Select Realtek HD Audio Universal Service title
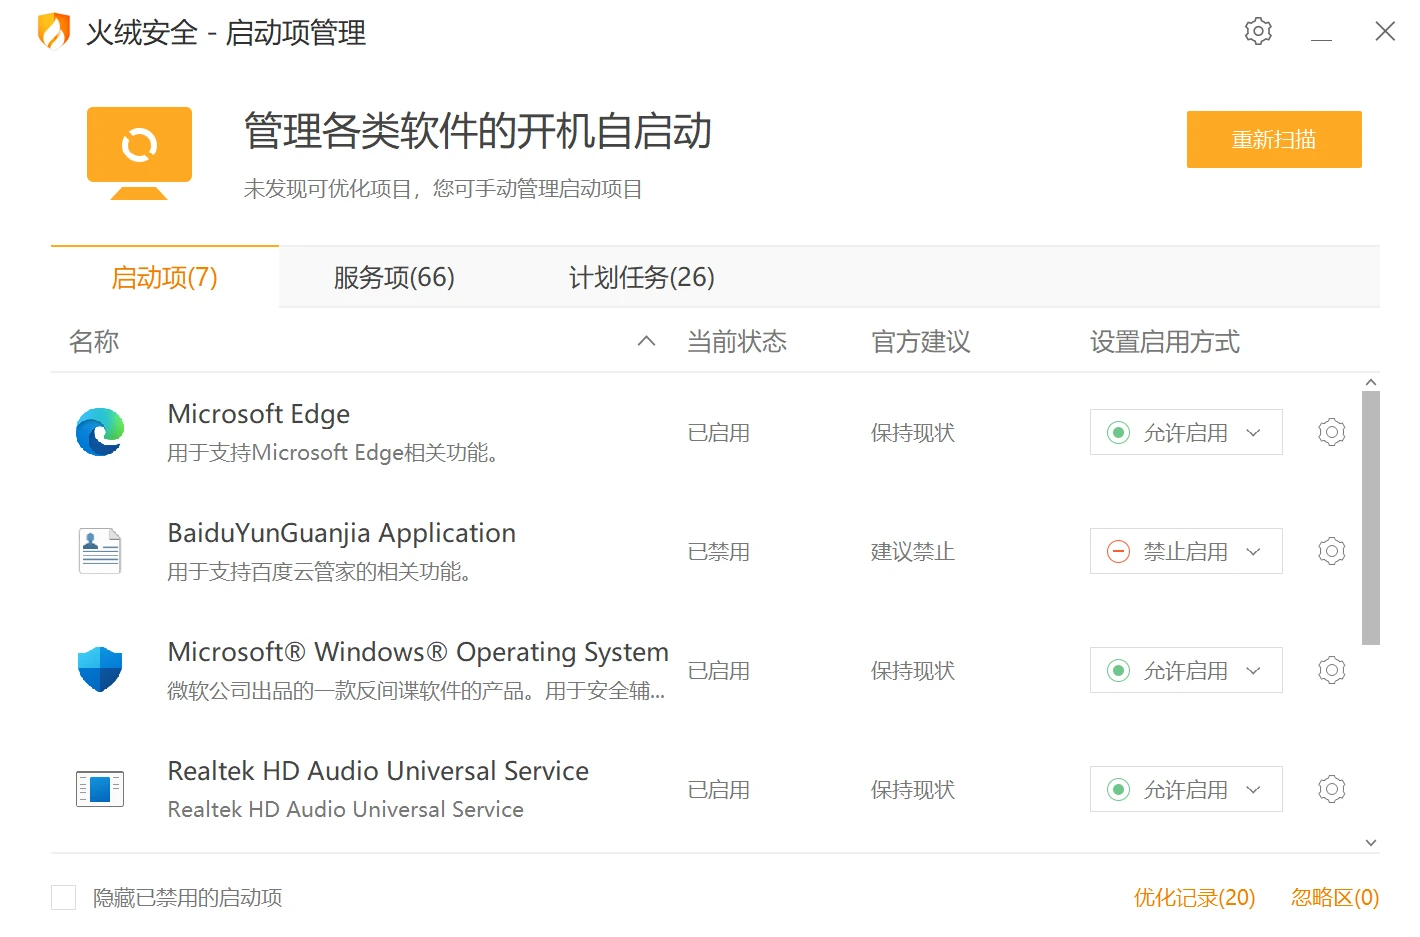Viewport: 1420px width, 937px height. [378, 771]
